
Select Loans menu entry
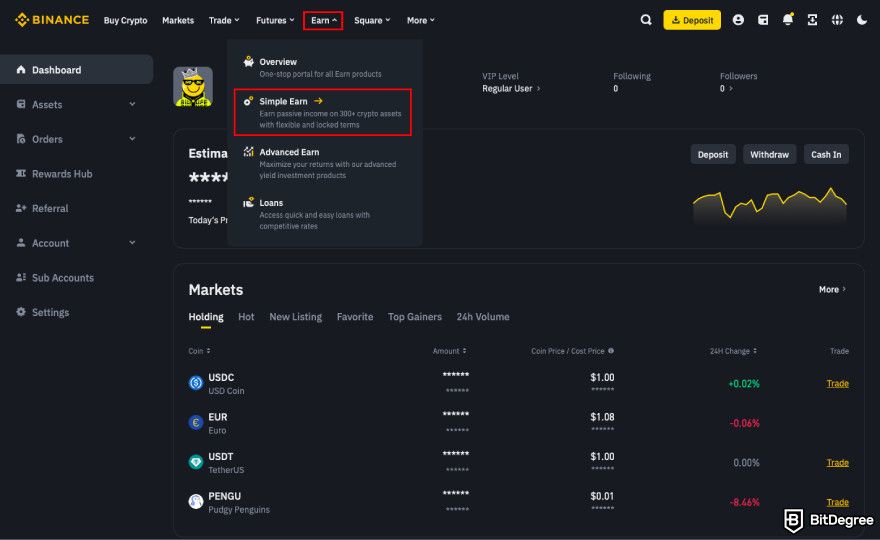(323, 214)
